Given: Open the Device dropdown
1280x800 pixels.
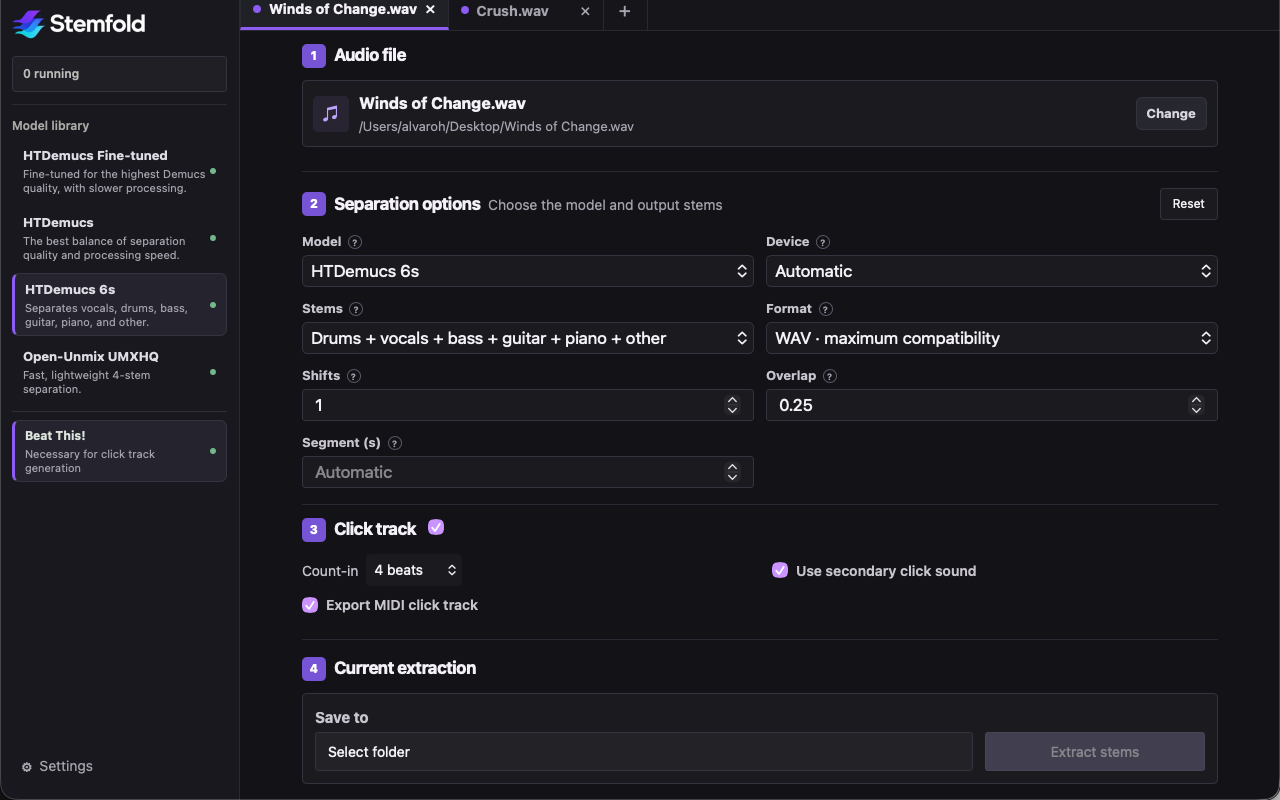Looking at the screenshot, I should click(992, 271).
